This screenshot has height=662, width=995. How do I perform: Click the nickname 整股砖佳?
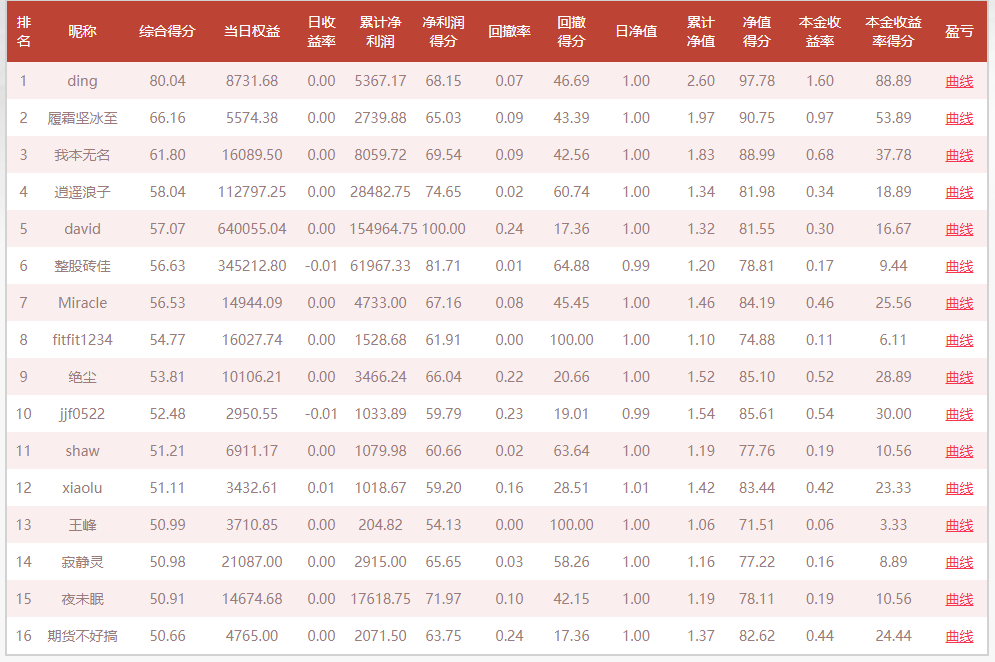tap(82, 266)
